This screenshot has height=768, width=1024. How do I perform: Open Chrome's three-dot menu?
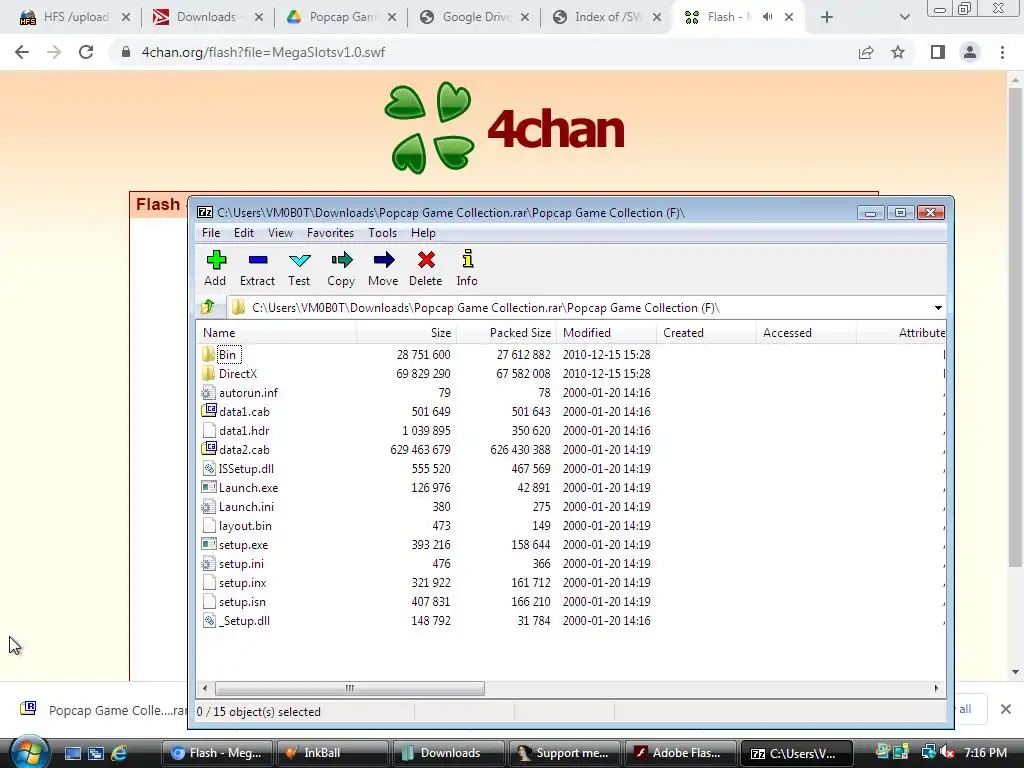pos(1002,52)
